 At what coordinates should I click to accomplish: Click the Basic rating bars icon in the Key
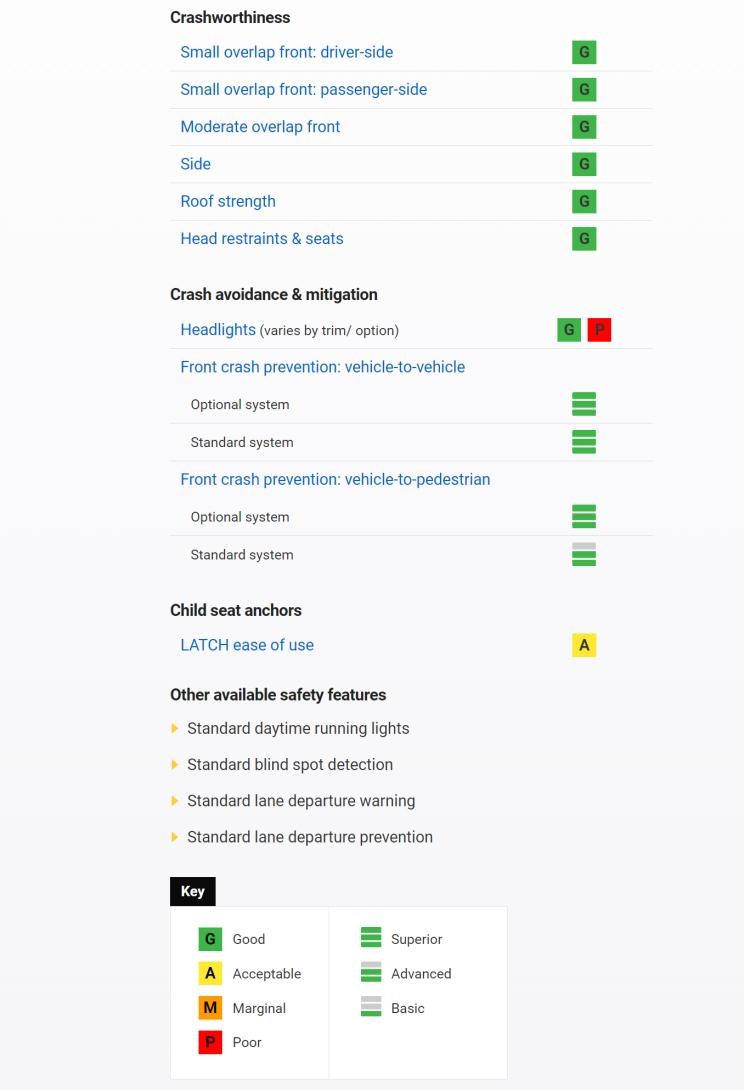(x=371, y=1007)
